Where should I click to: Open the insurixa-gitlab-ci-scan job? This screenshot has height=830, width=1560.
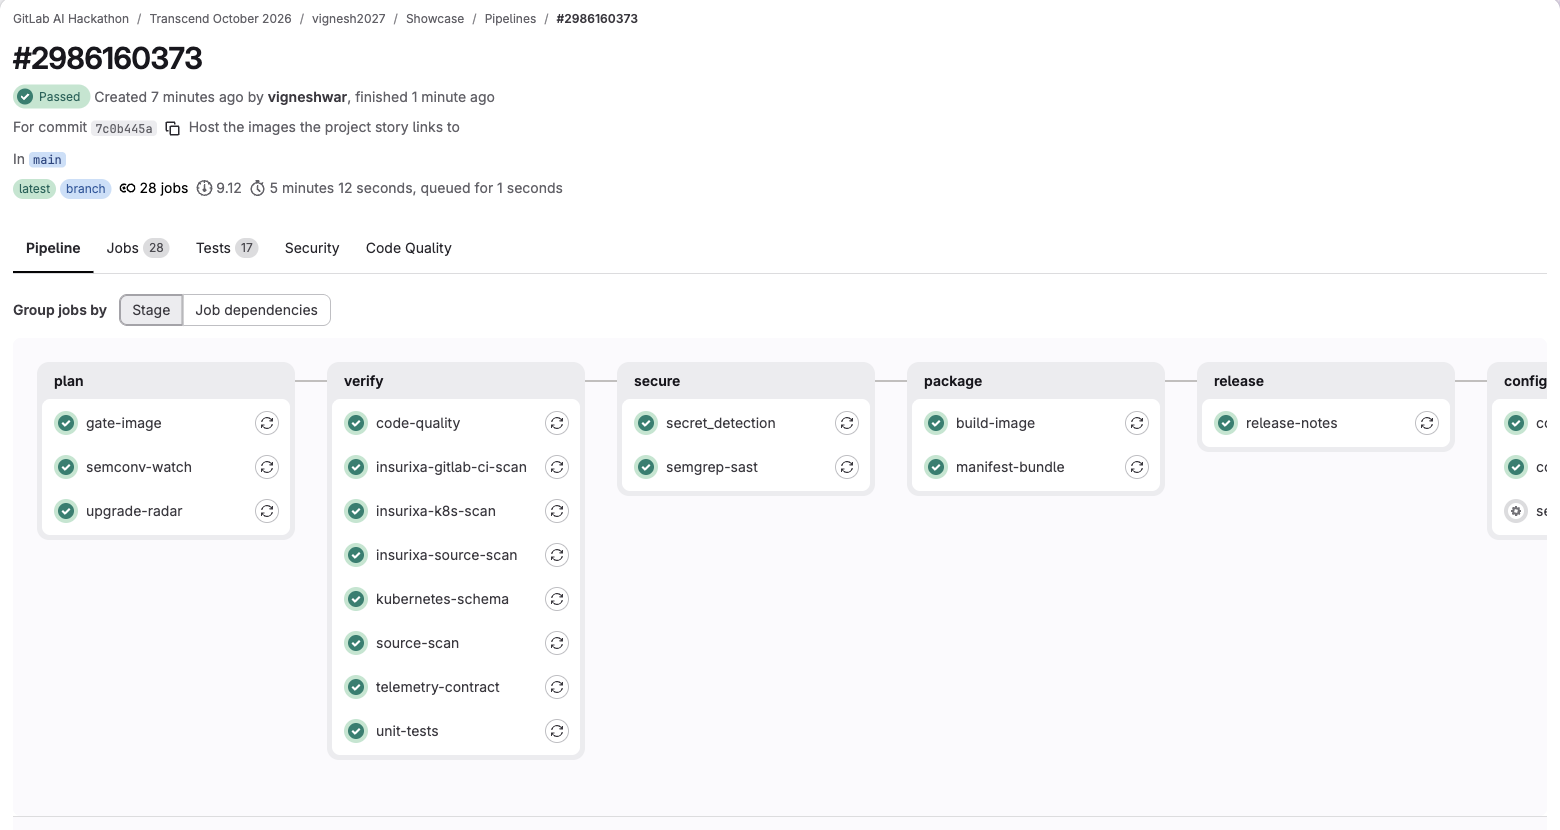click(x=451, y=467)
